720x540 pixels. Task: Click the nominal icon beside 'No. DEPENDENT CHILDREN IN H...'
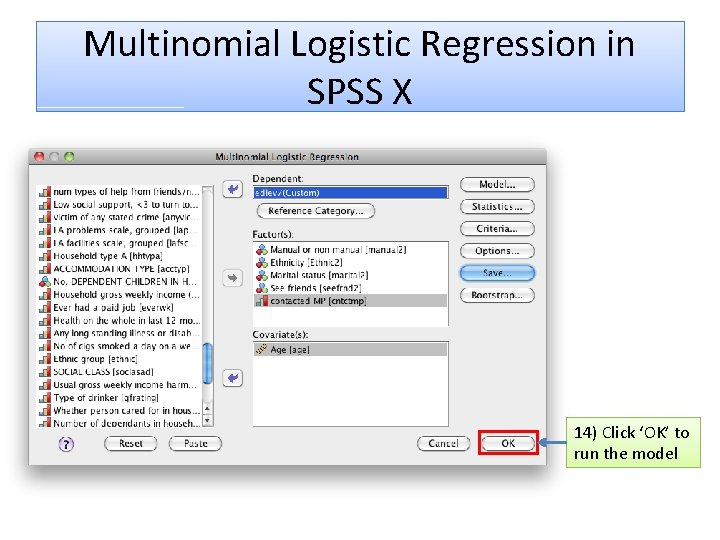click(45, 281)
